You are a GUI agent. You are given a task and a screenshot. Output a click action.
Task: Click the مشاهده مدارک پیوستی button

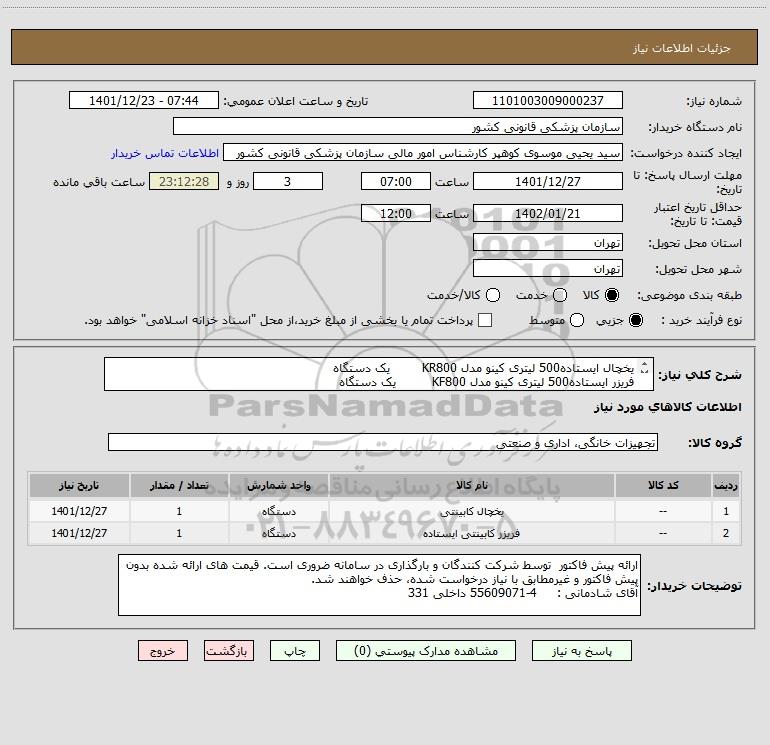click(x=426, y=651)
